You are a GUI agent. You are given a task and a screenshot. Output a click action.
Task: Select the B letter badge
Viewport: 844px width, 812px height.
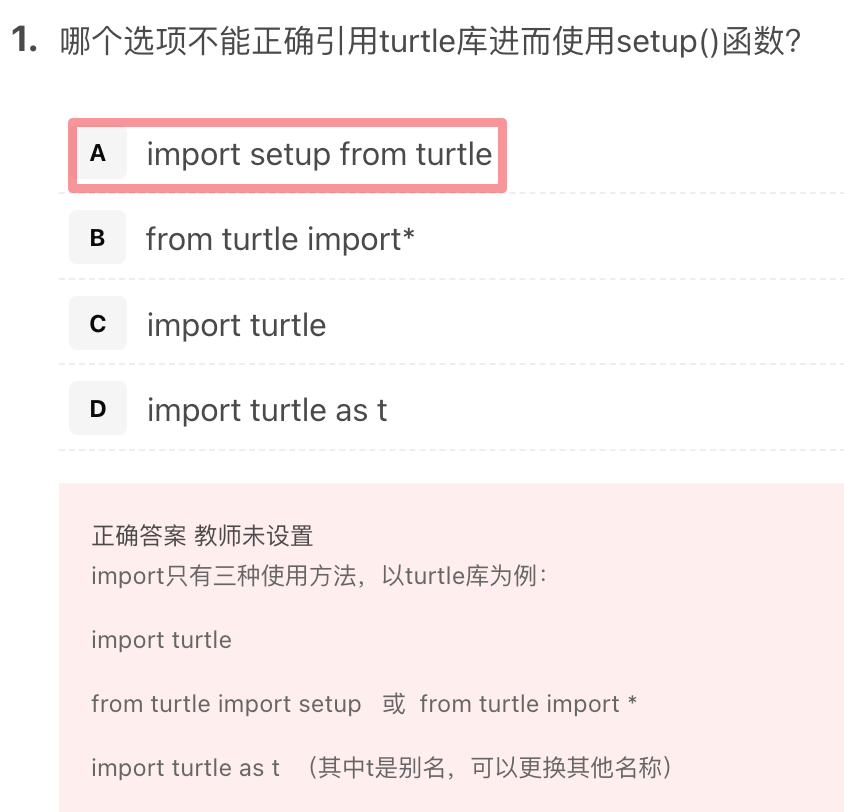point(97,237)
